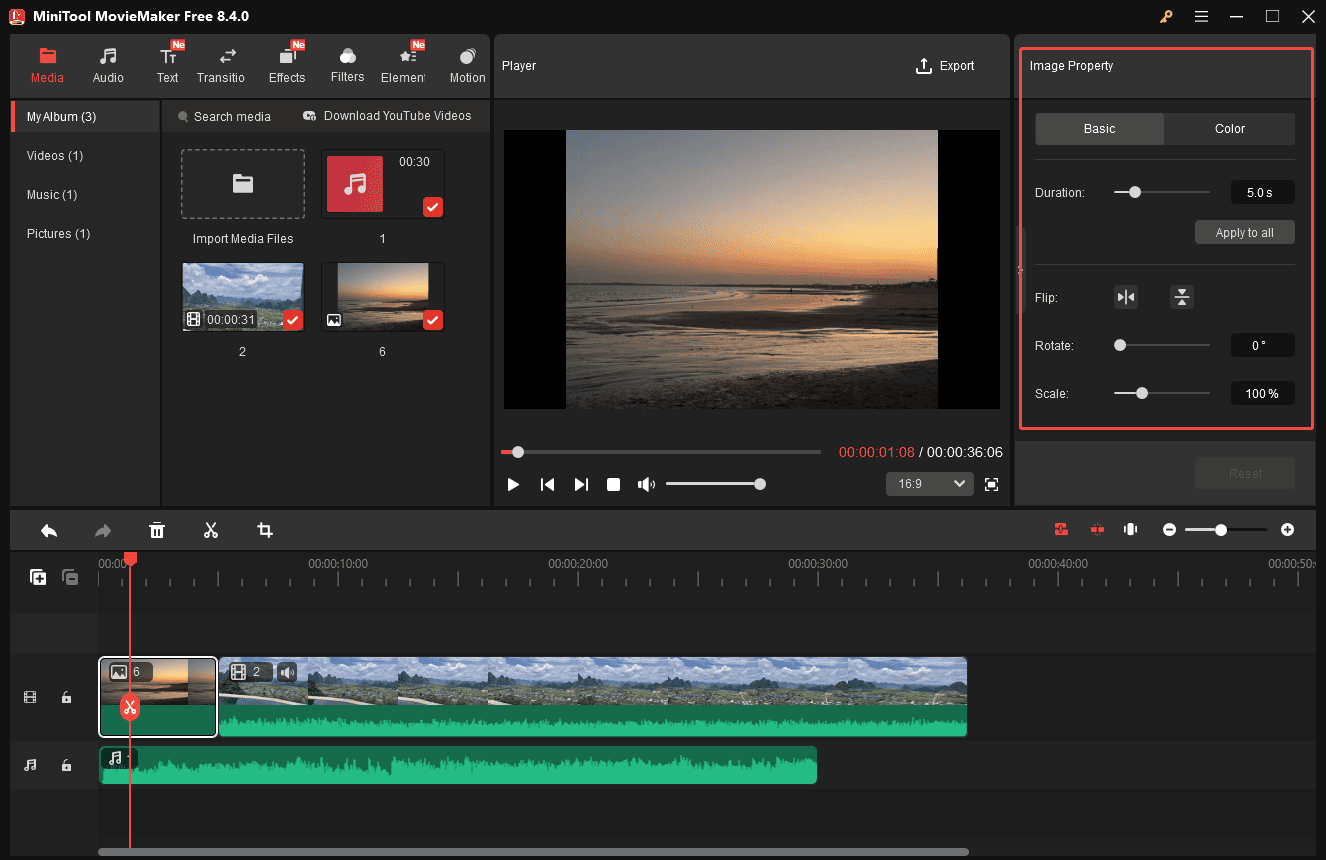Open the Elements library
The width and height of the screenshot is (1326, 860).
point(404,64)
